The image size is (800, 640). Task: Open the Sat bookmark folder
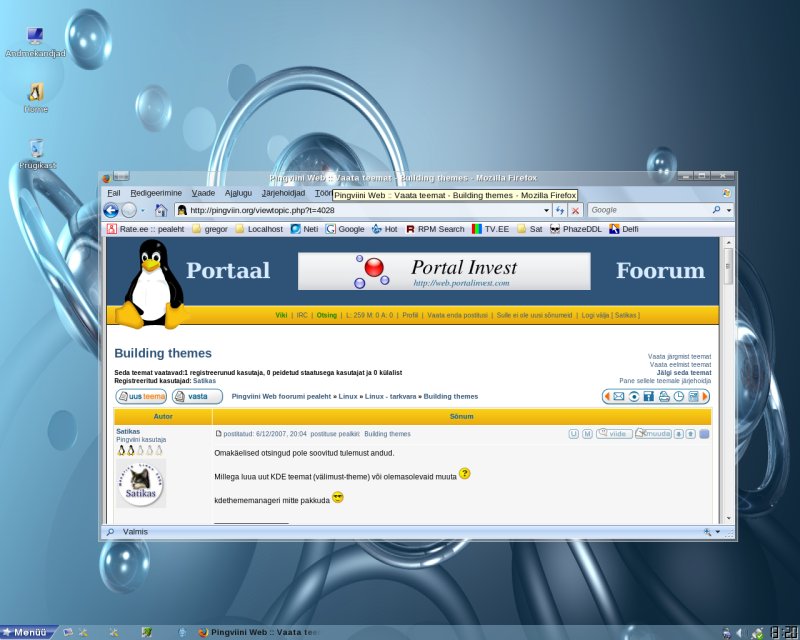530,229
